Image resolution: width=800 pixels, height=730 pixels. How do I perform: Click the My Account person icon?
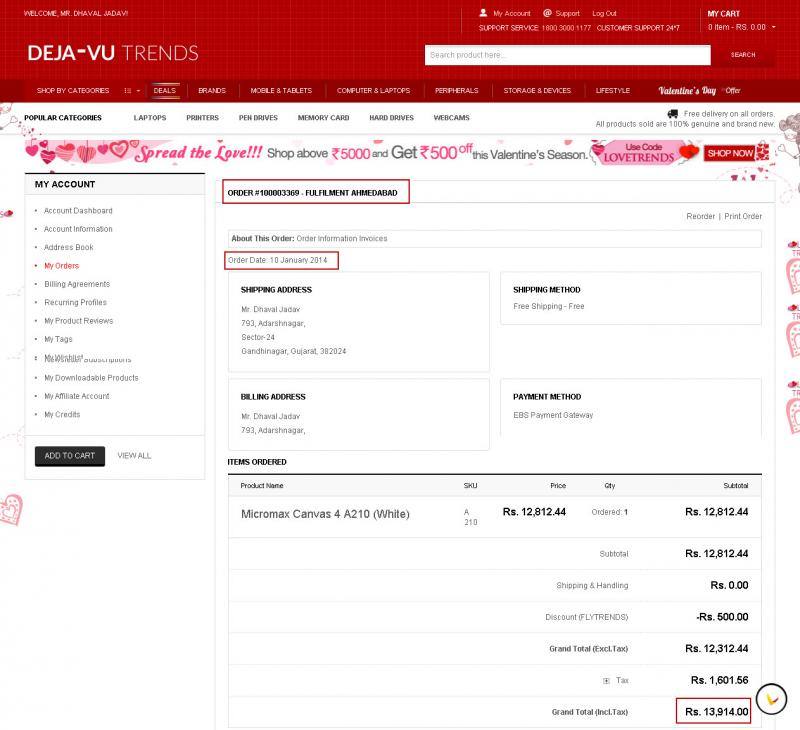484,13
